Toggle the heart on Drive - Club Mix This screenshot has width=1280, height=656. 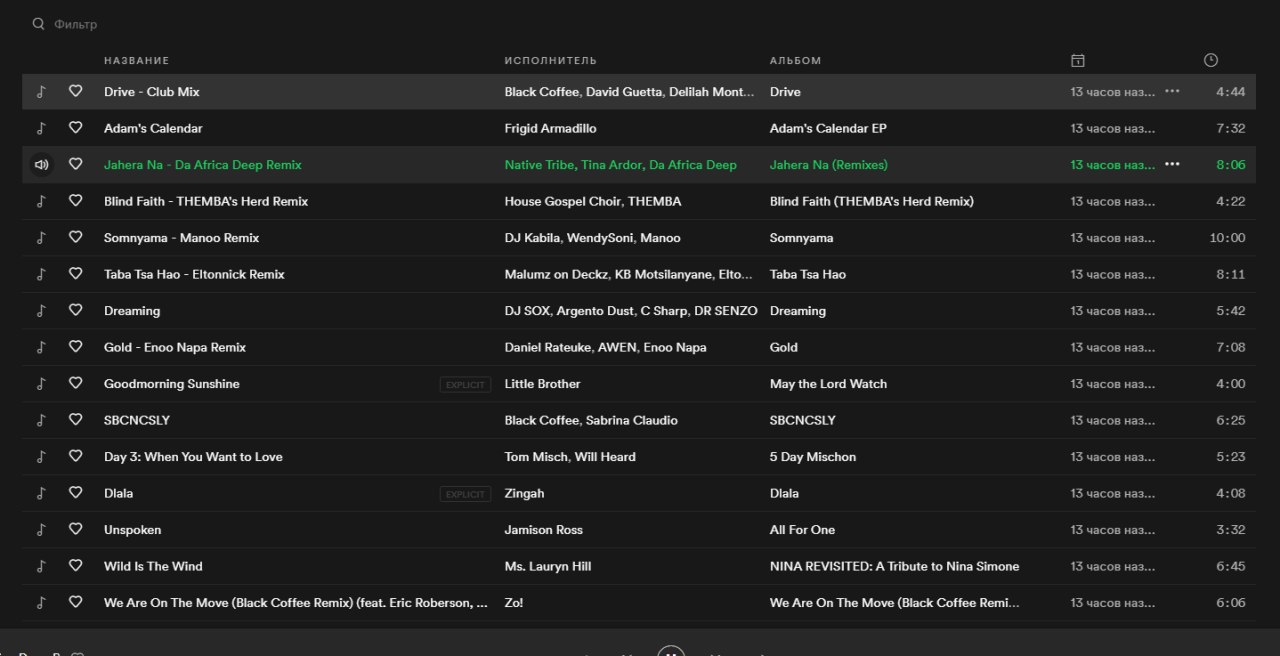[75, 91]
